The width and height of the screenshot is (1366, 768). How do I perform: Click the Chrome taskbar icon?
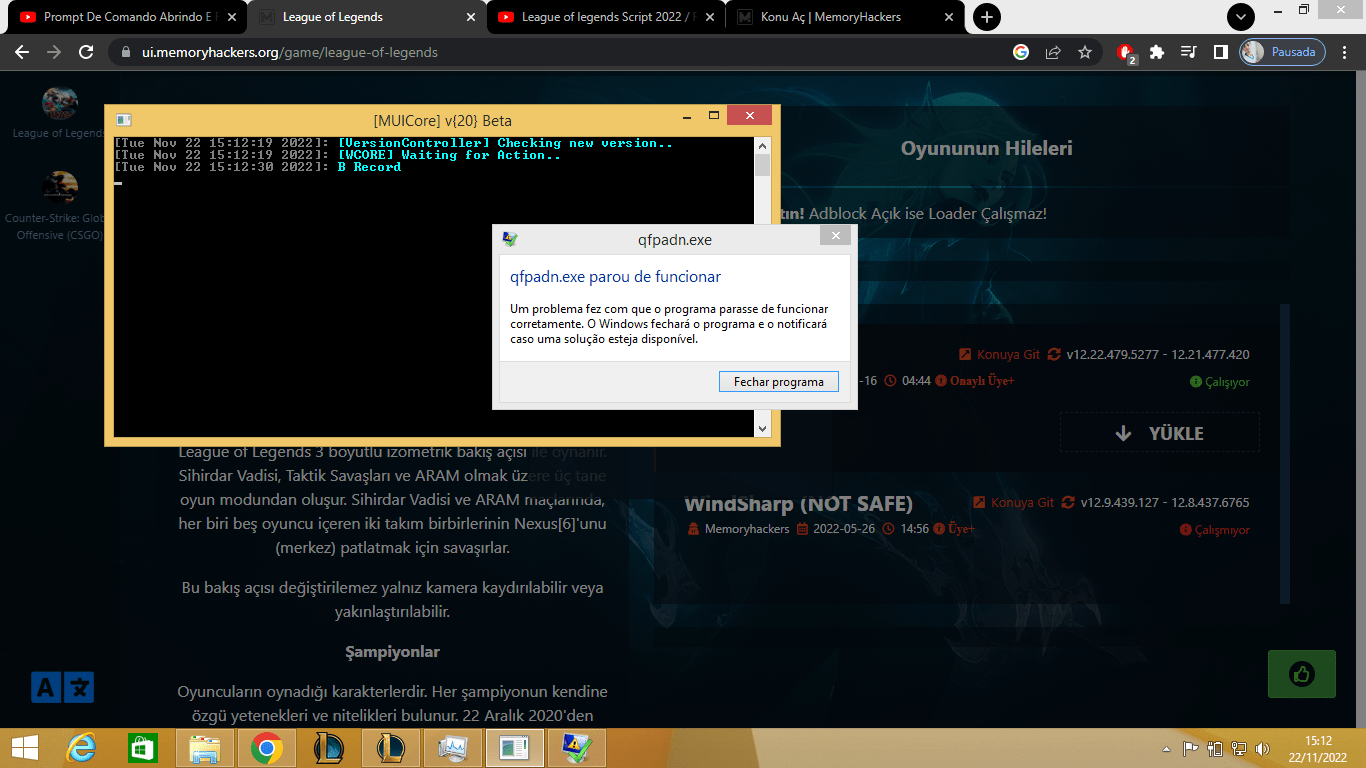point(267,747)
